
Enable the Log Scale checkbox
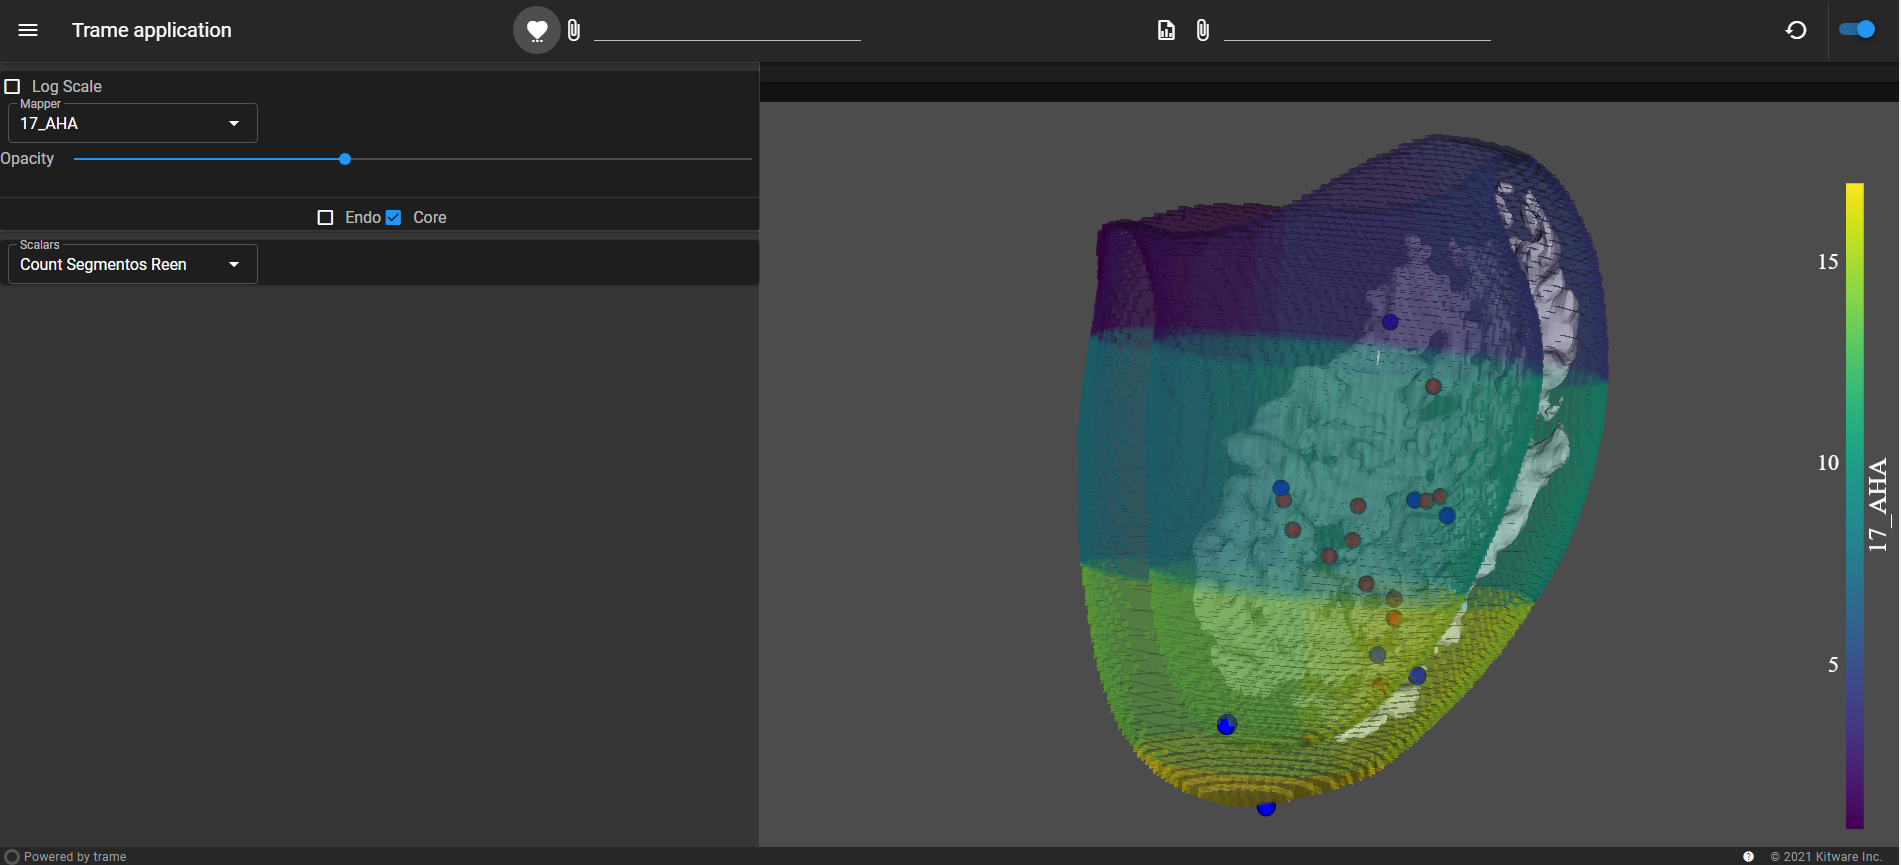coord(13,87)
